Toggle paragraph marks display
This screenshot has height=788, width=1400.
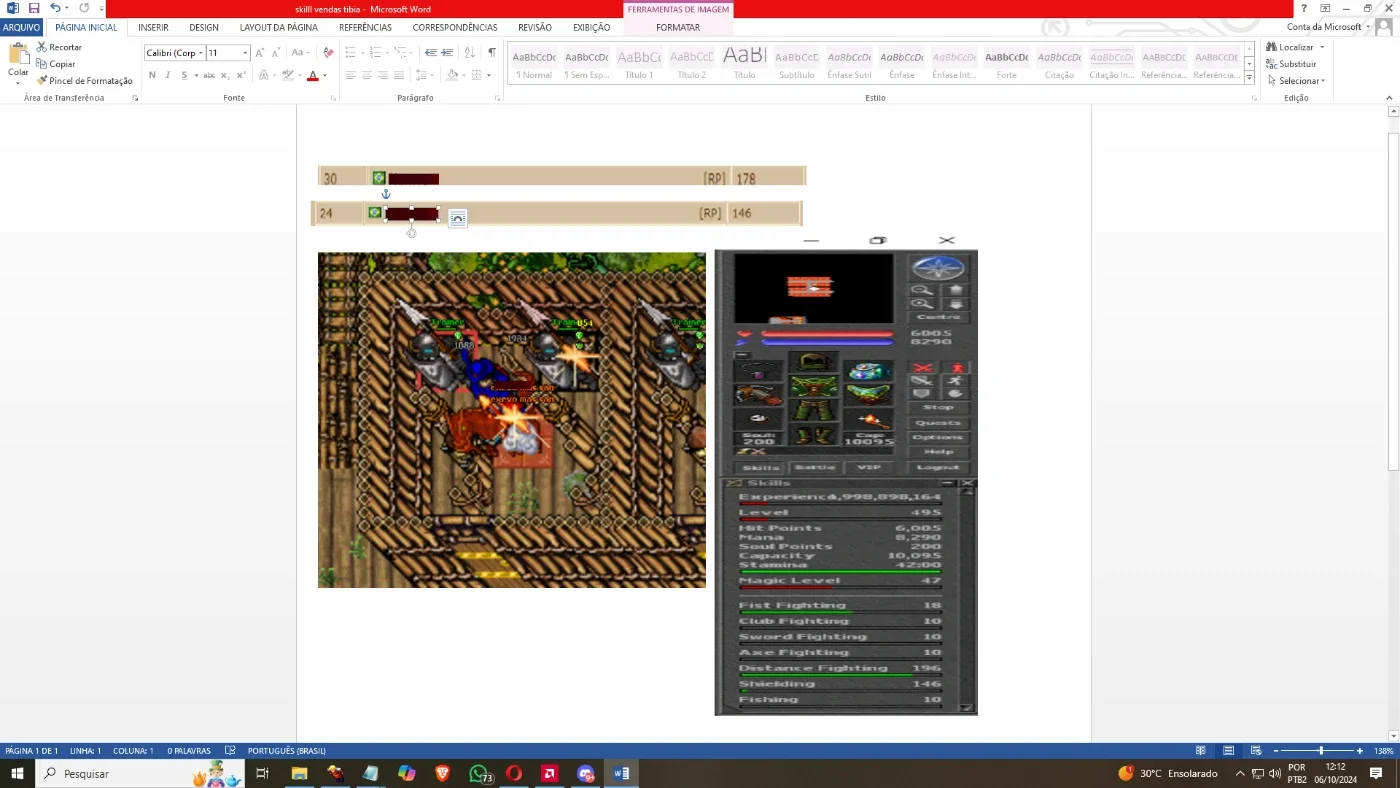(x=491, y=53)
